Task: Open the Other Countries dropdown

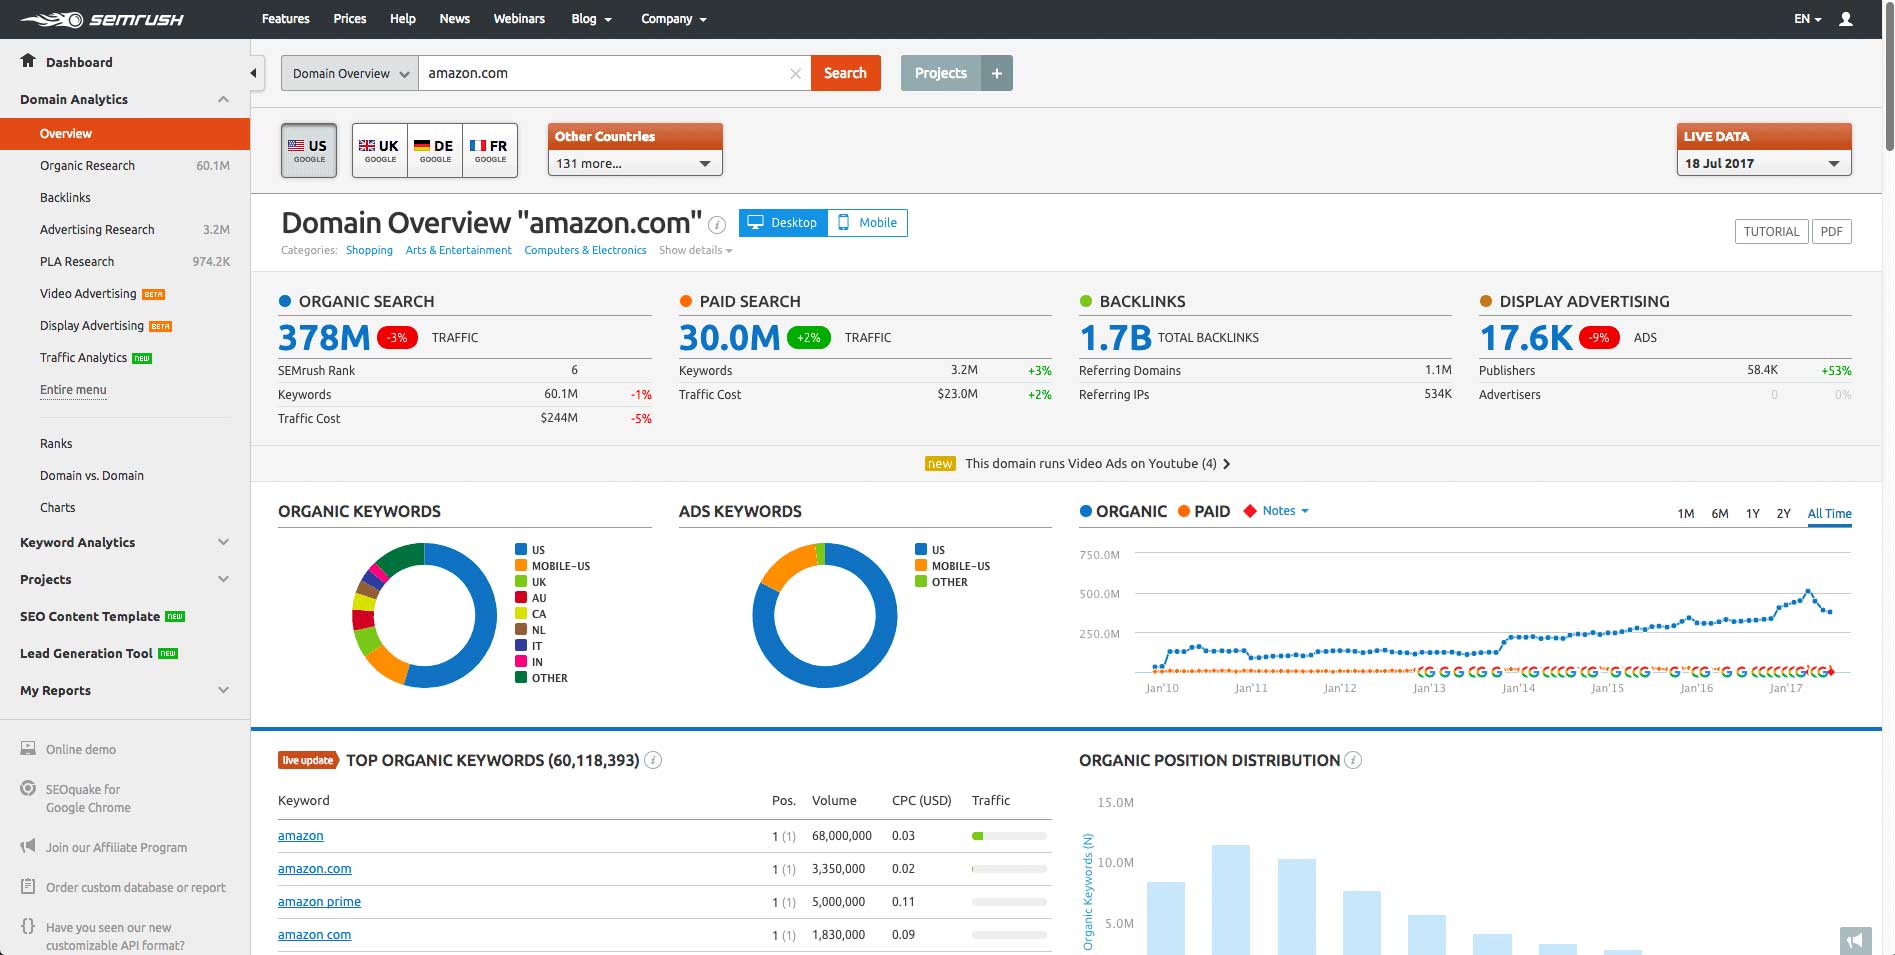Action: pos(634,163)
